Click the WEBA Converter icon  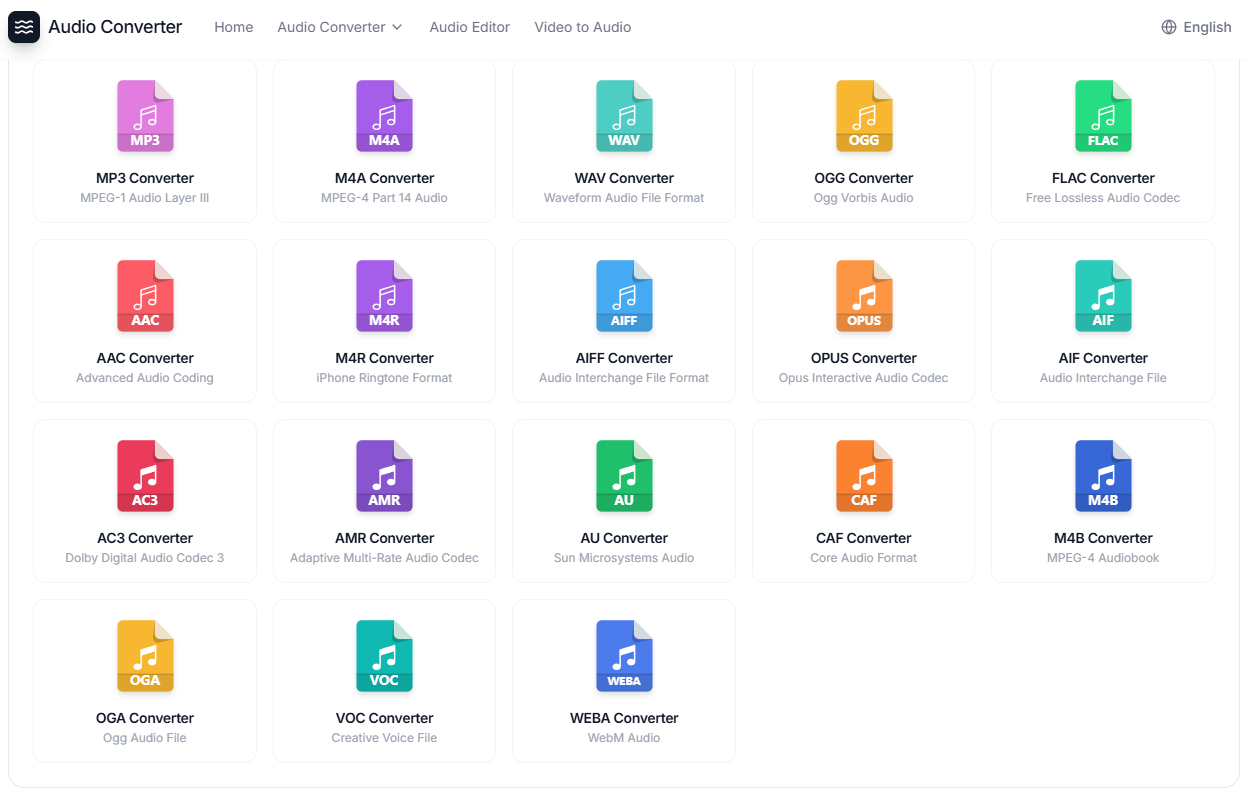[x=624, y=657]
